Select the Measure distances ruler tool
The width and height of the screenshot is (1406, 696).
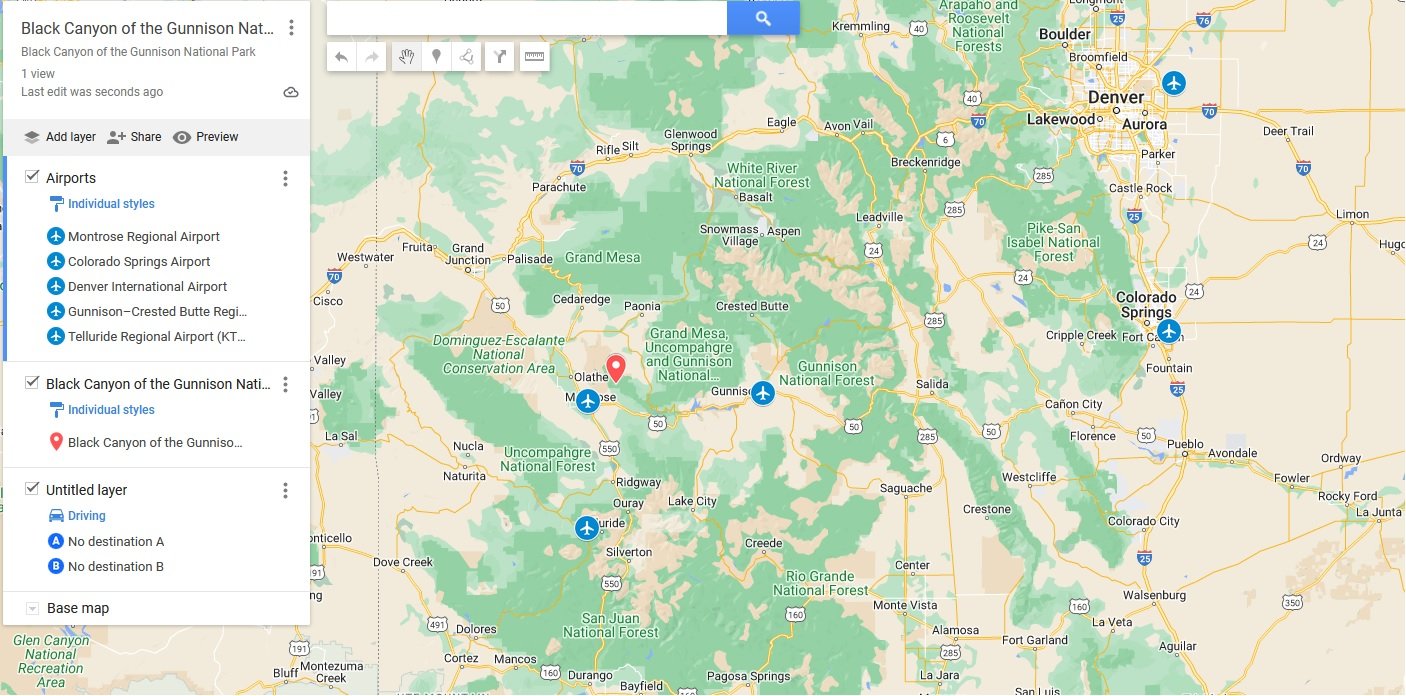534,57
